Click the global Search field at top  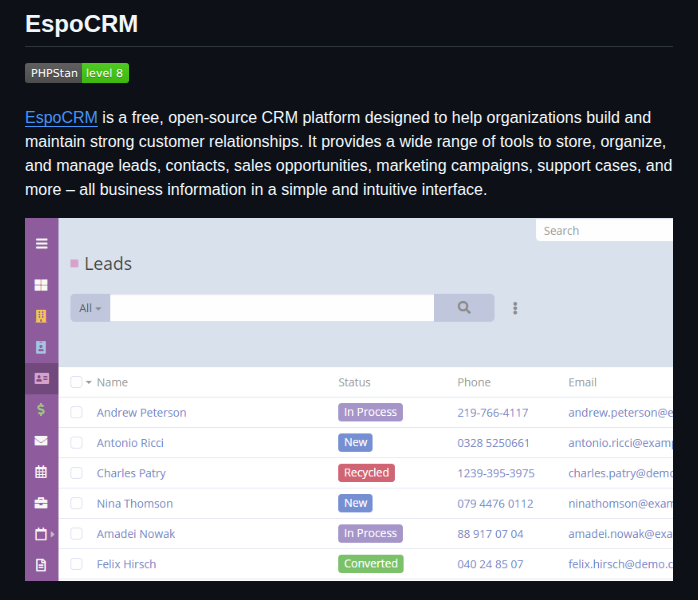click(605, 231)
